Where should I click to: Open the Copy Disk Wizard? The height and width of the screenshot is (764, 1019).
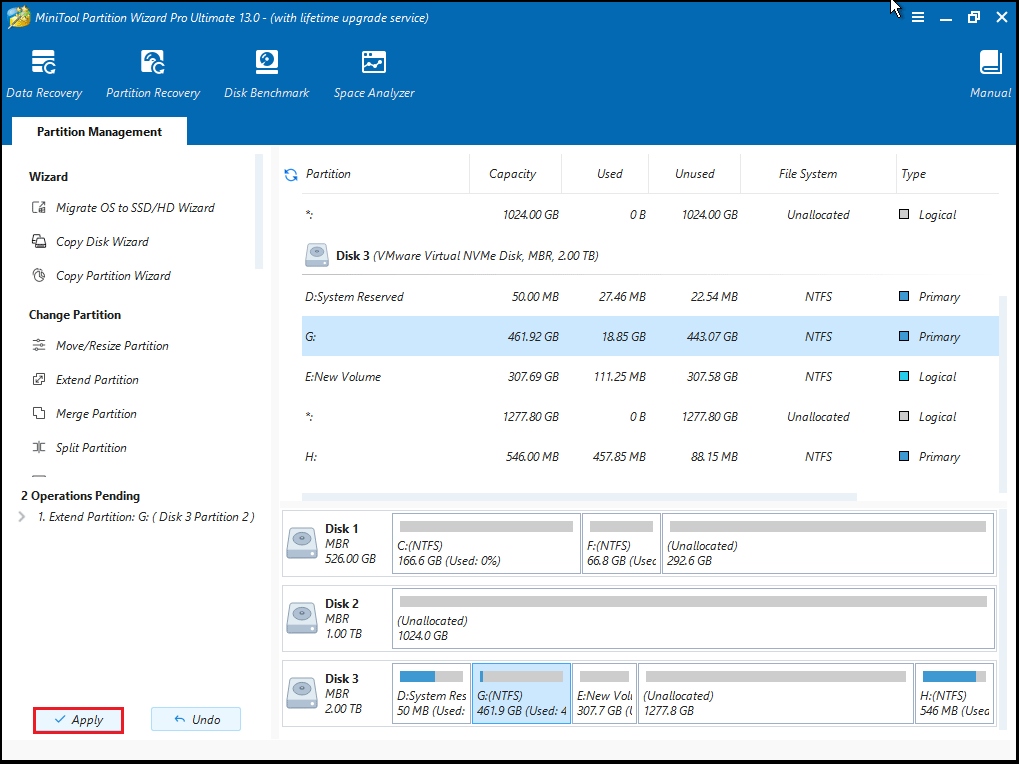(x=105, y=241)
